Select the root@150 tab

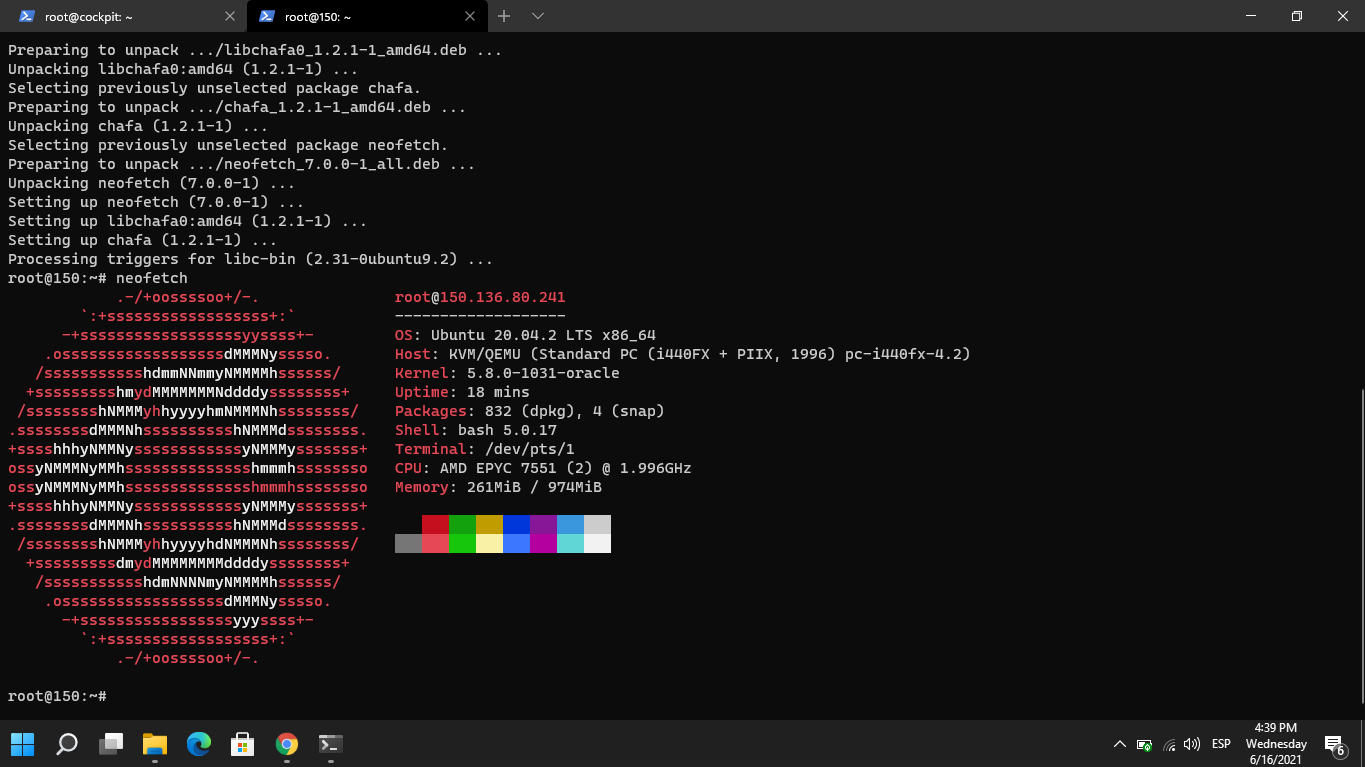355,16
